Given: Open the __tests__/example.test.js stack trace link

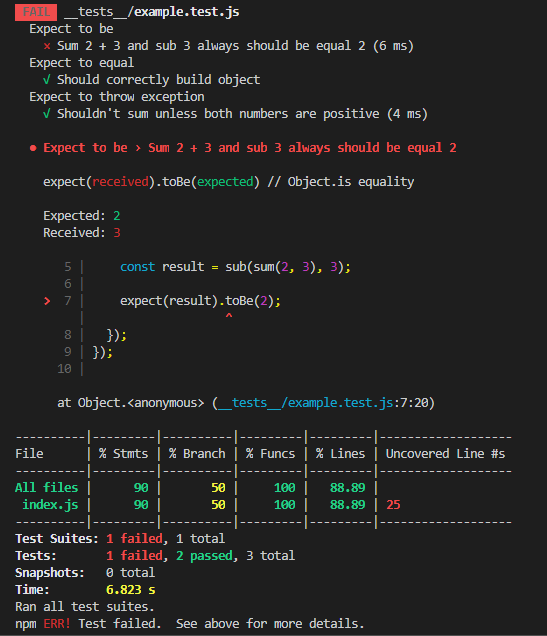Looking at the screenshot, I should coord(306,403).
